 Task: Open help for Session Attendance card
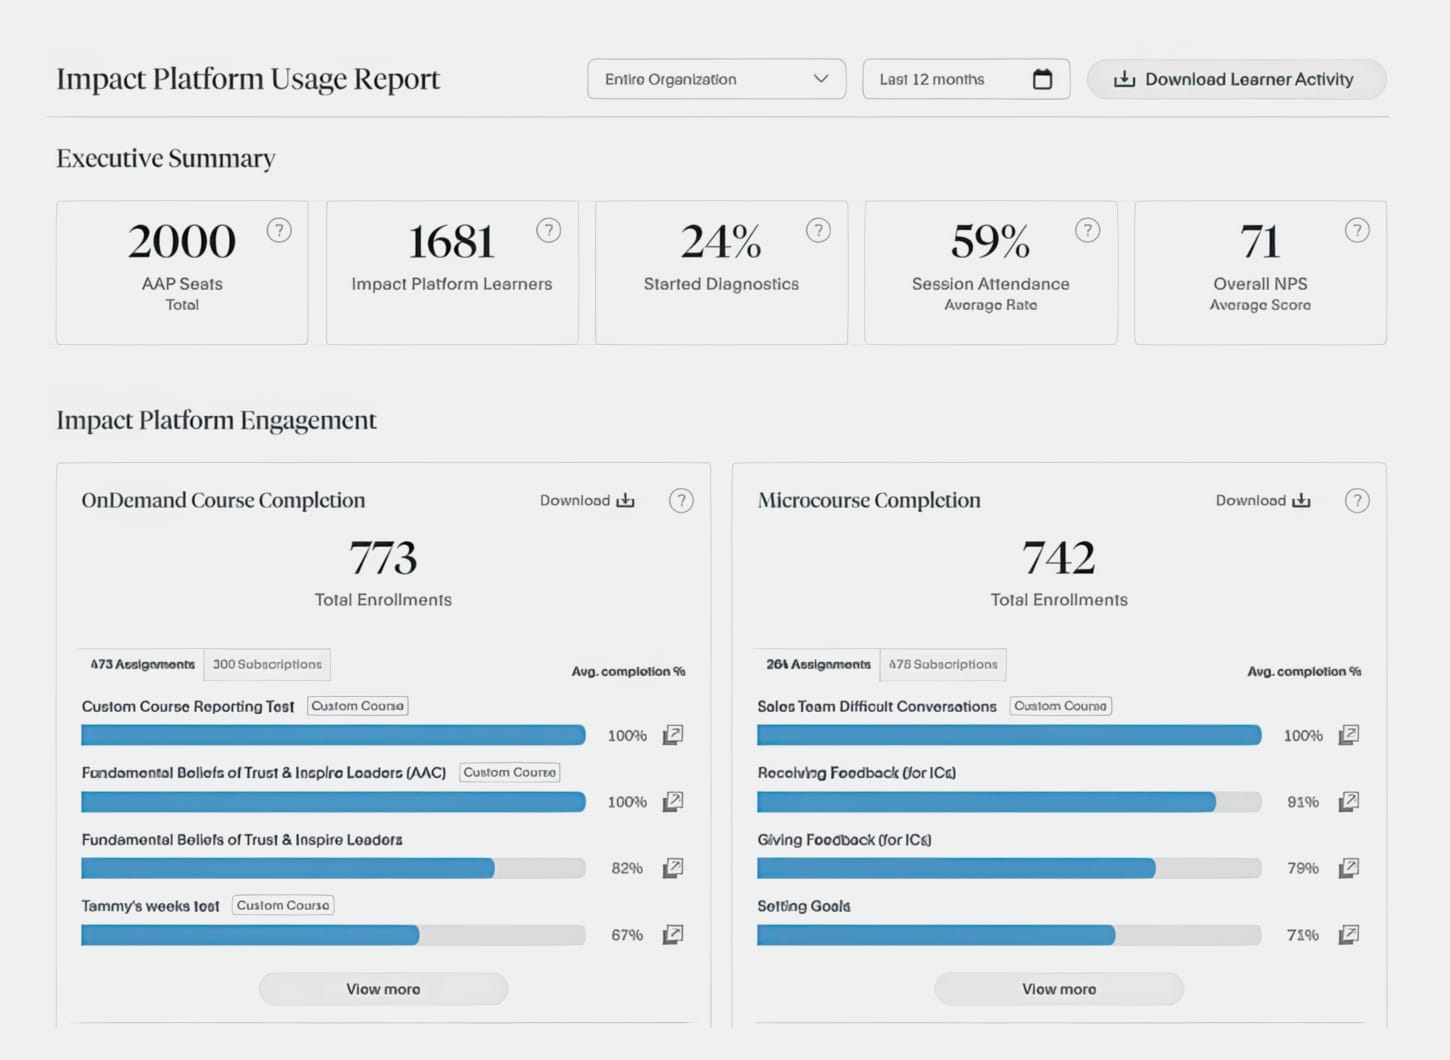coord(1087,231)
